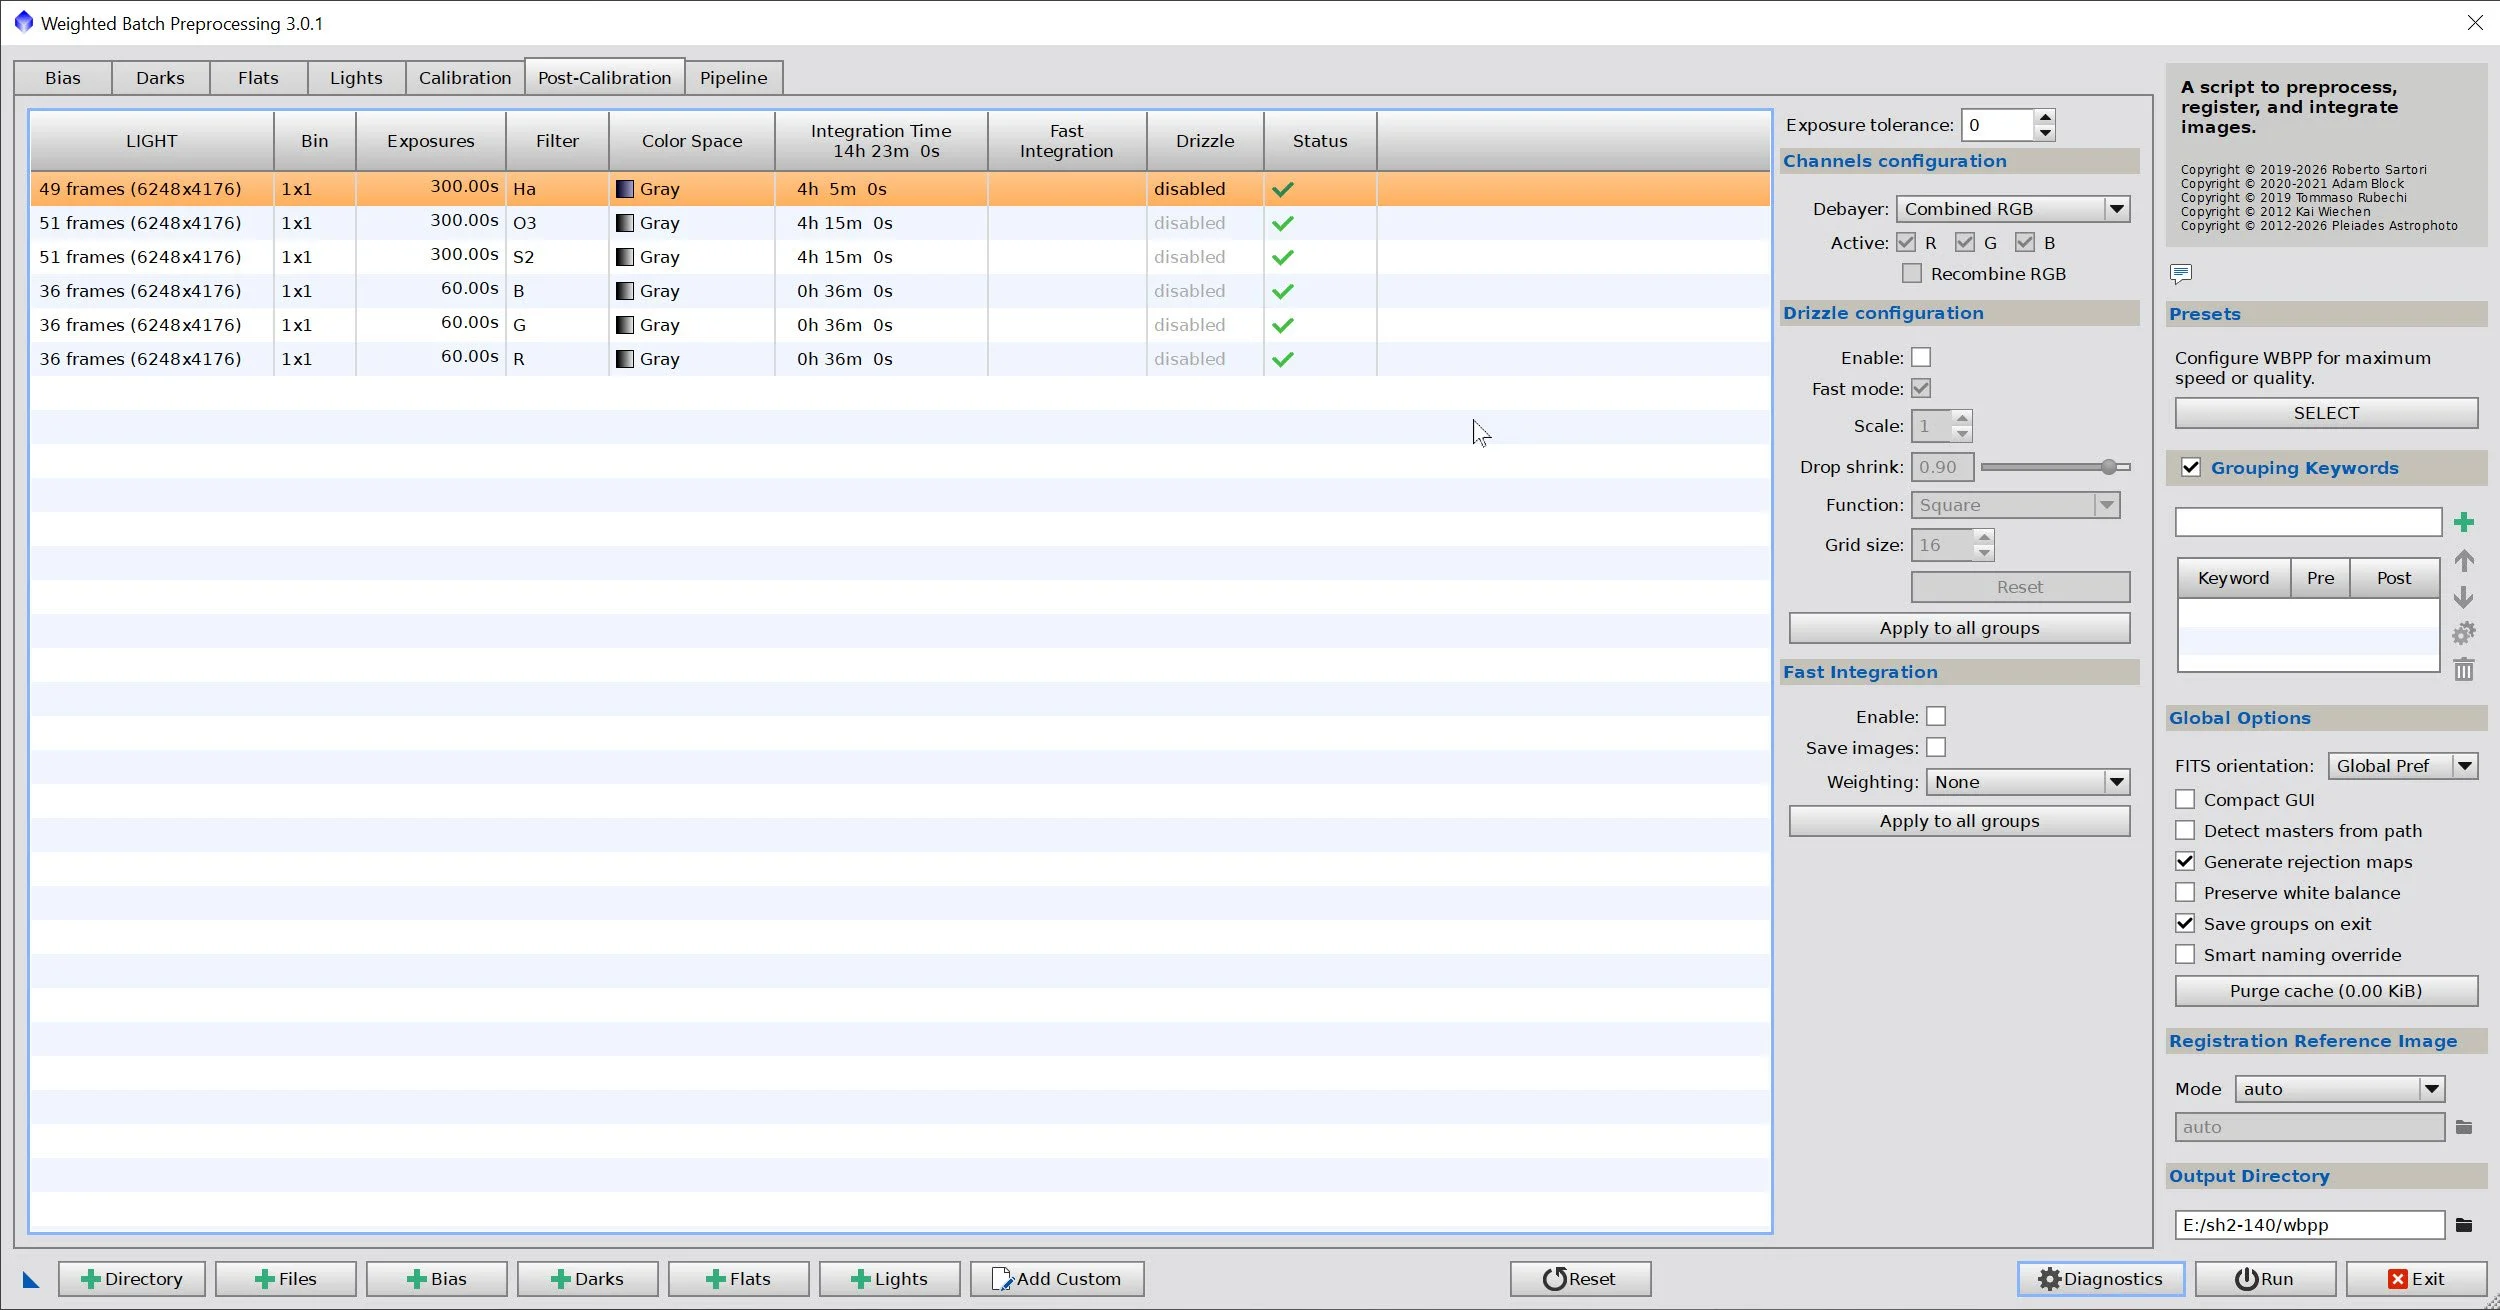
Task: Enable Detect masters from path
Action: point(2185,830)
